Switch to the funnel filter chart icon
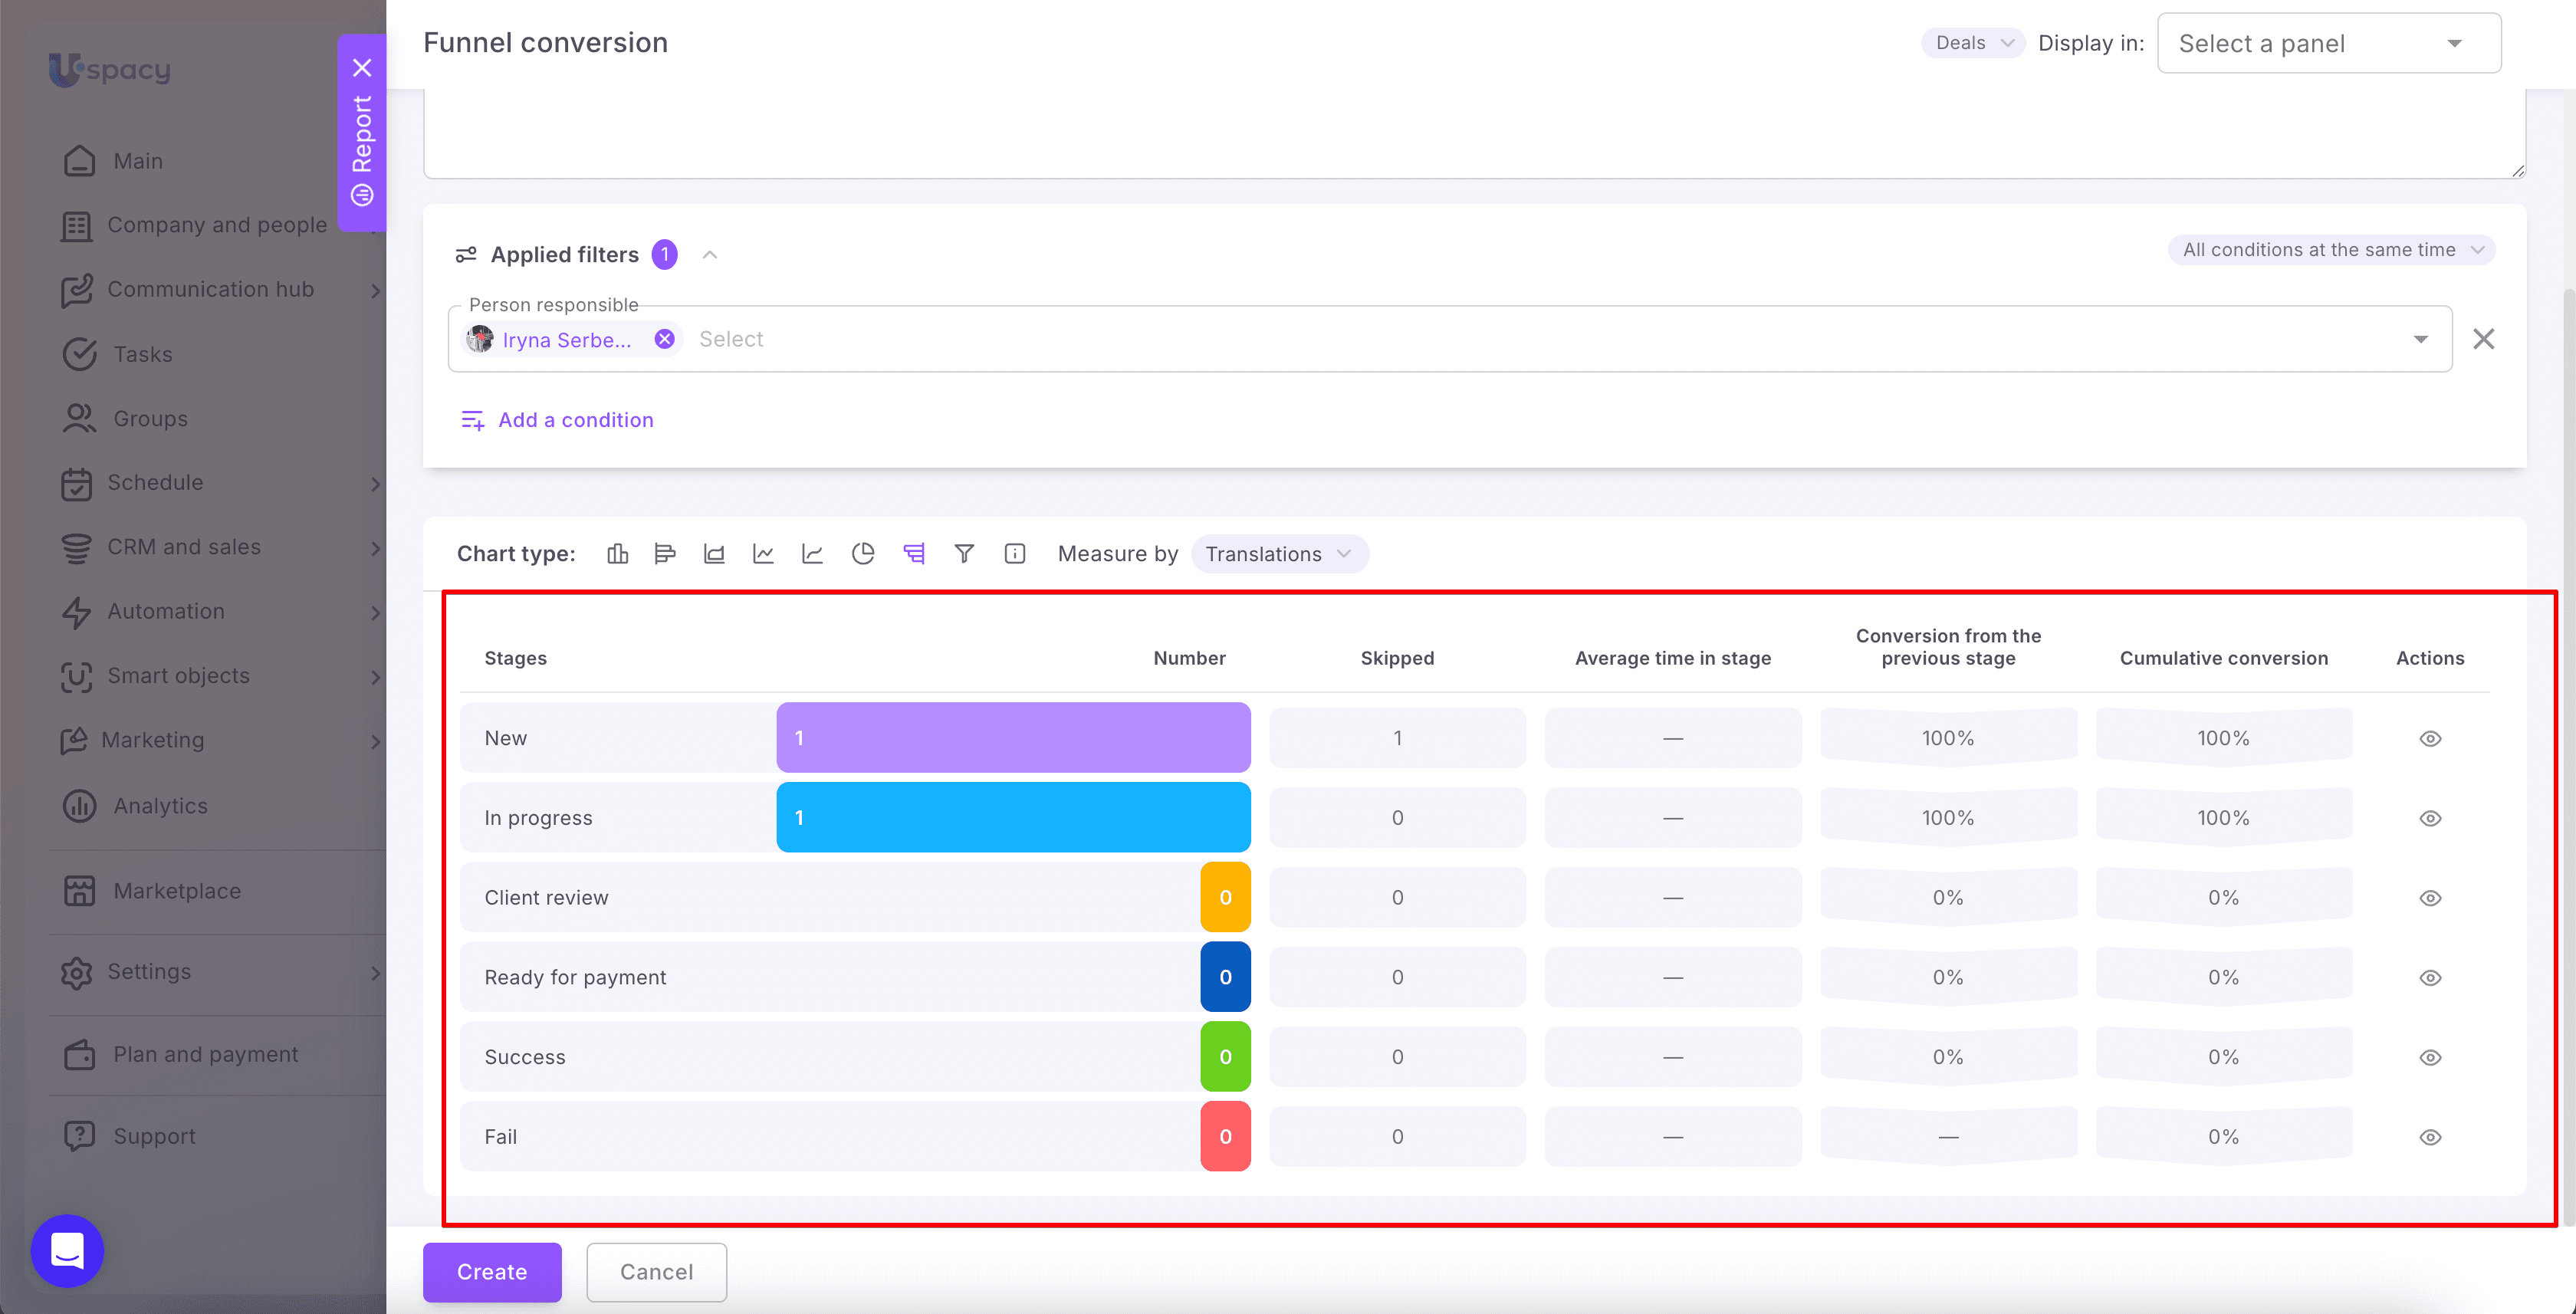The width and height of the screenshot is (2576, 1314). click(x=964, y=554)
